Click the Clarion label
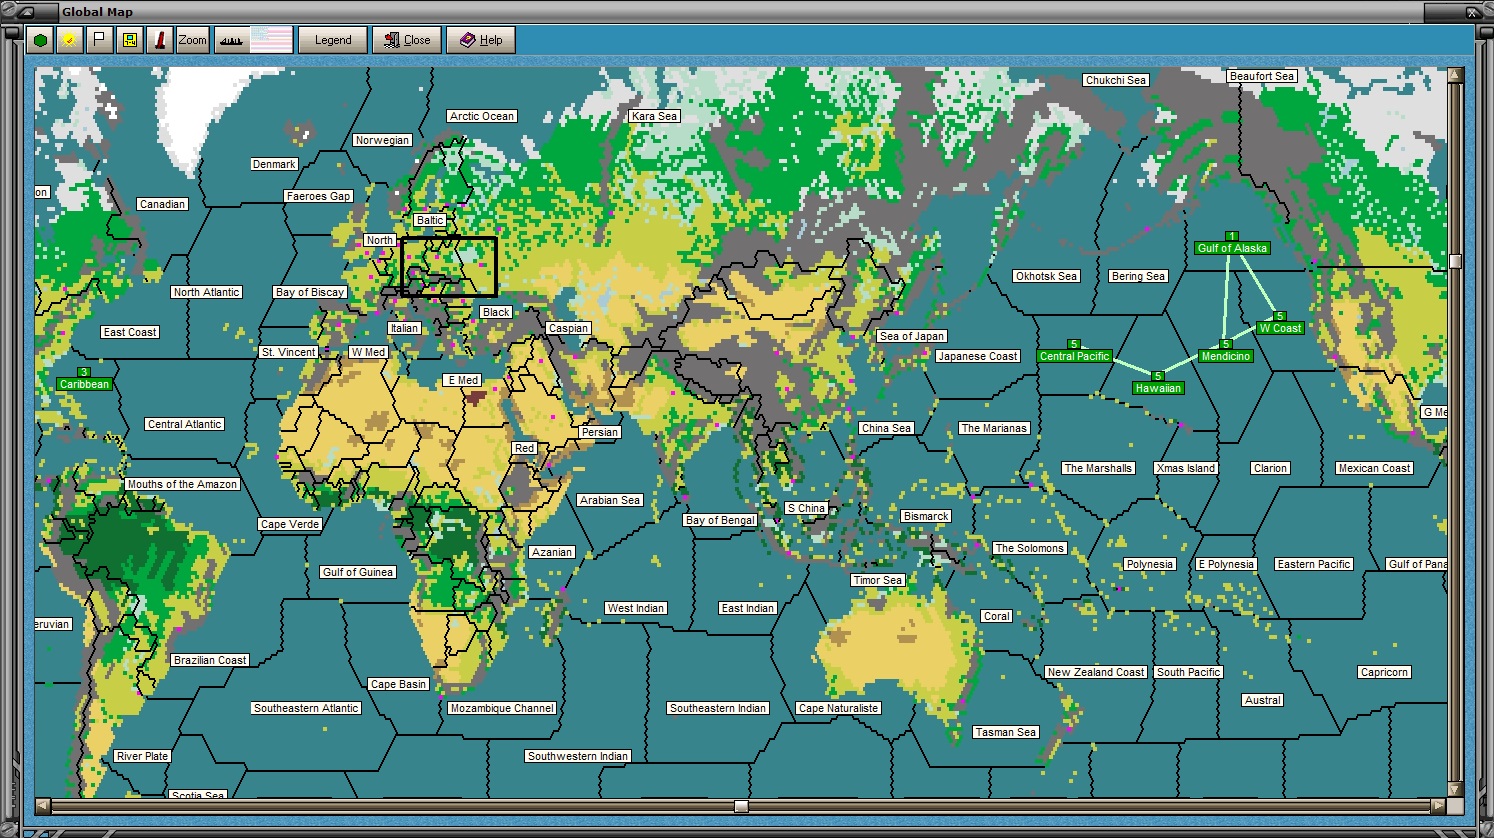The height and width of the screenshot is (838, 1494). [x=1270, y=468]
